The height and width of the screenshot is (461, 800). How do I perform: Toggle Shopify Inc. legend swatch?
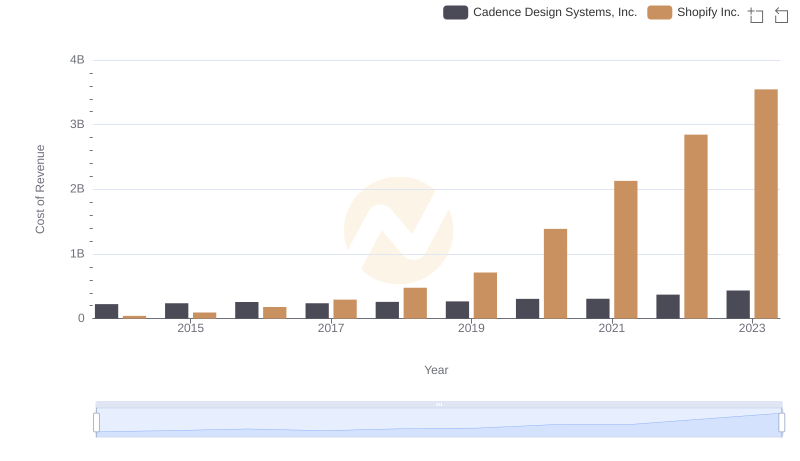[659, 12]
